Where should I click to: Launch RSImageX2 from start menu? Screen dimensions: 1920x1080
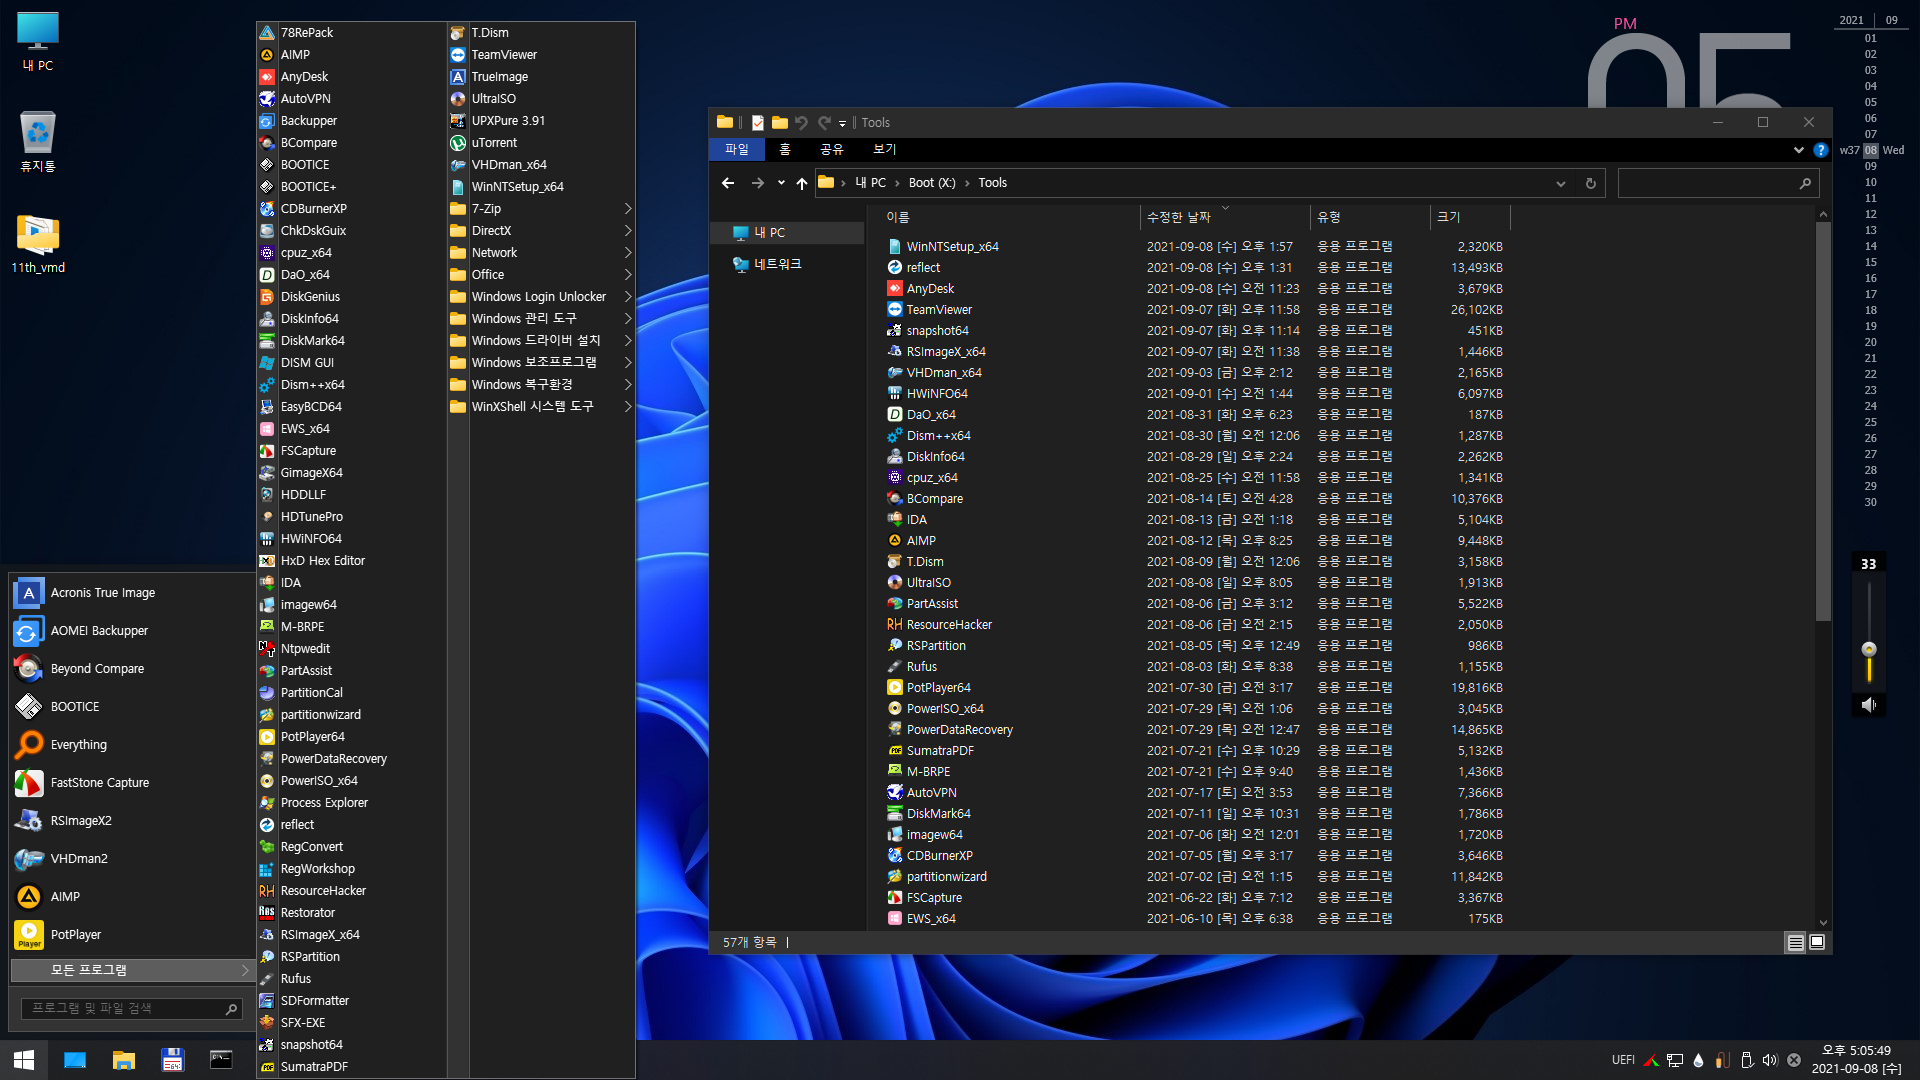[x=130, y=821]
